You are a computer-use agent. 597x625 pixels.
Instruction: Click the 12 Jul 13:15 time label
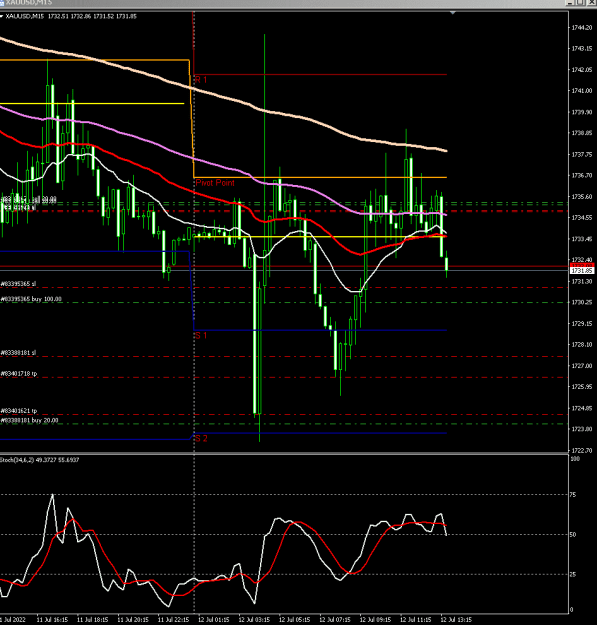[456, 620]
